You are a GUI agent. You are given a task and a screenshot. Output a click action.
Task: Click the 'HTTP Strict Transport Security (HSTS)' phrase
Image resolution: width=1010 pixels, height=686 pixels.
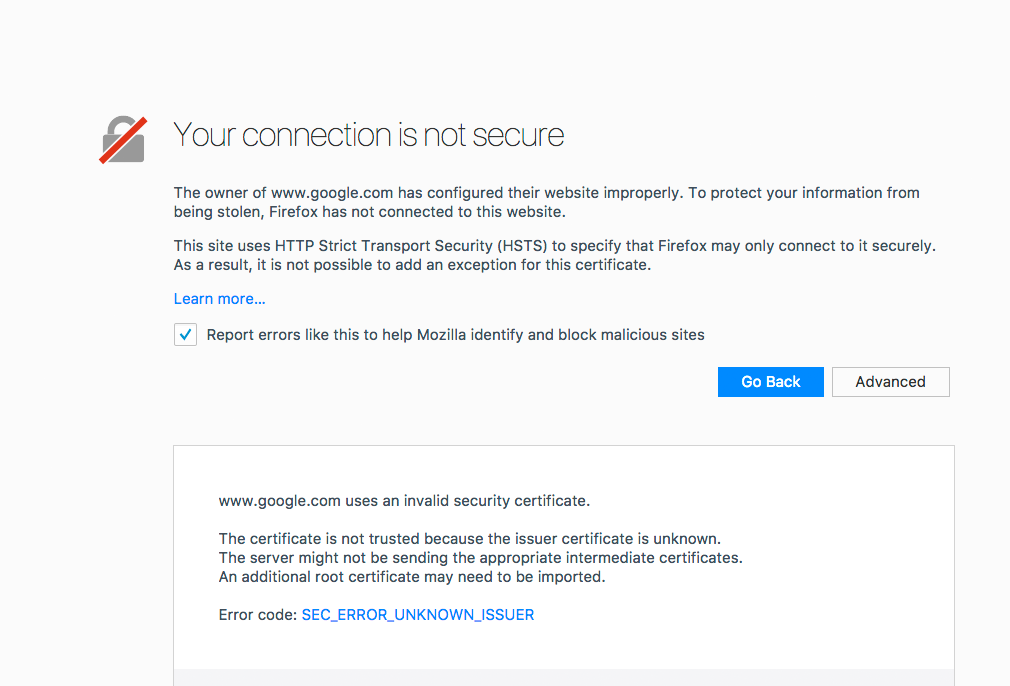point(411,246)
